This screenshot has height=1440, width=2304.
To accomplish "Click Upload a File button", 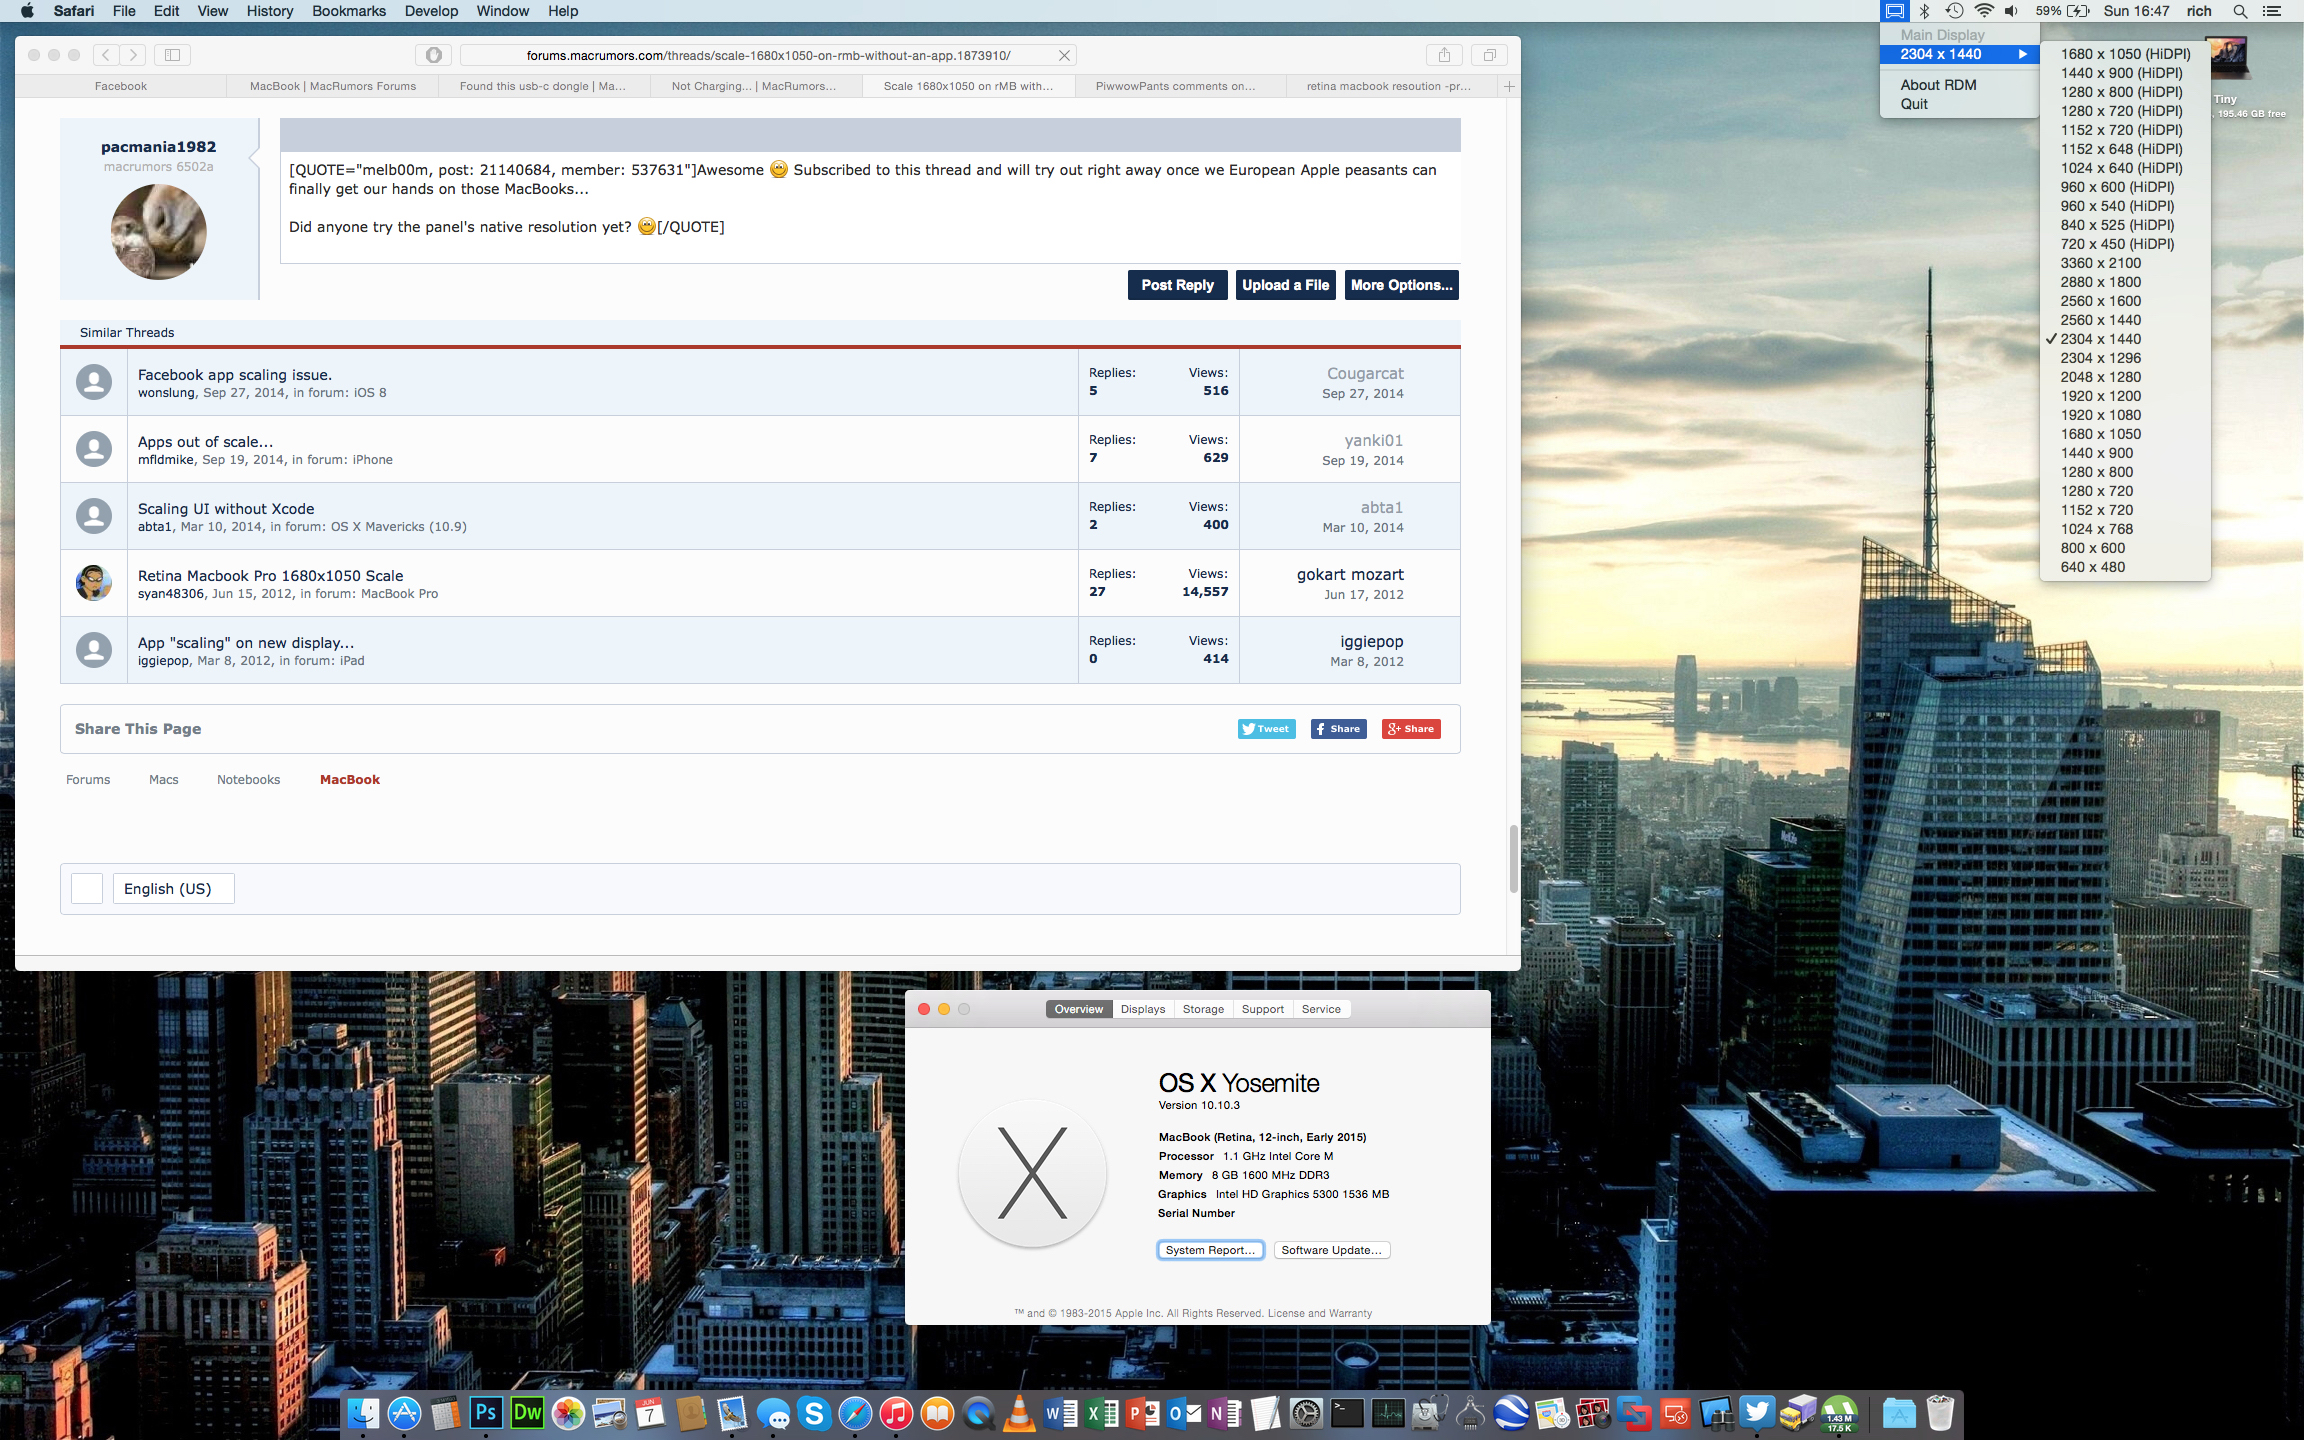I will 1285,285.
